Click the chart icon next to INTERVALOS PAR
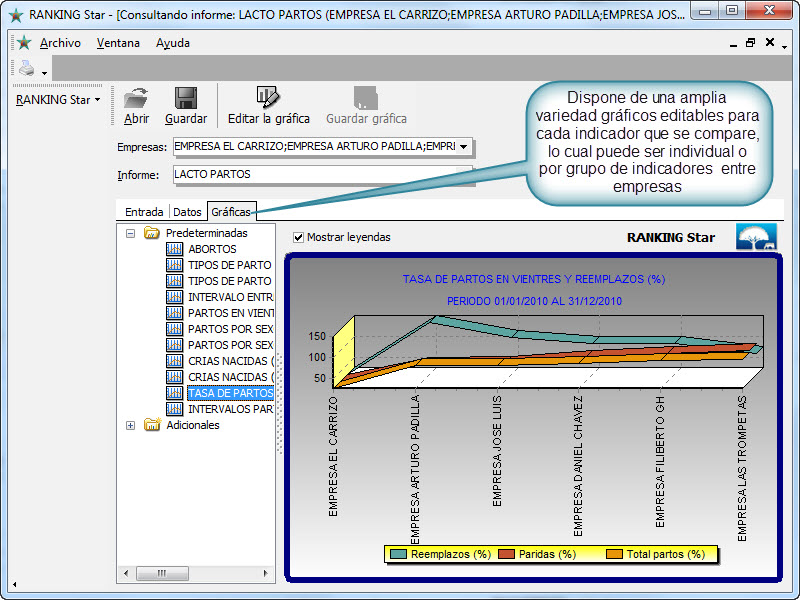This screenshot has width=800, height=600. point(174,409)
